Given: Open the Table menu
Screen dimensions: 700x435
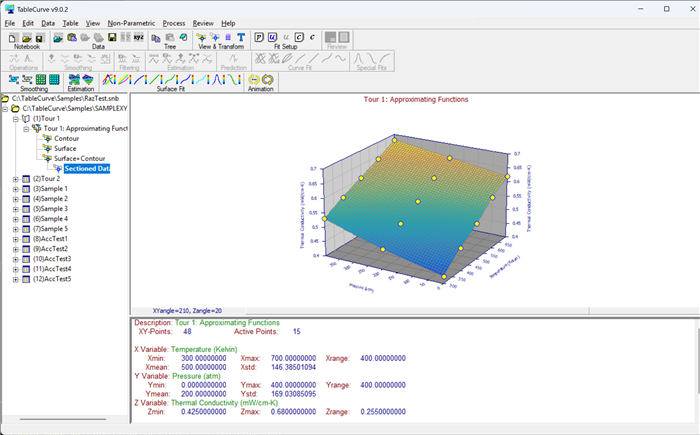Looking at the screenshot, I should click(70, 23).
